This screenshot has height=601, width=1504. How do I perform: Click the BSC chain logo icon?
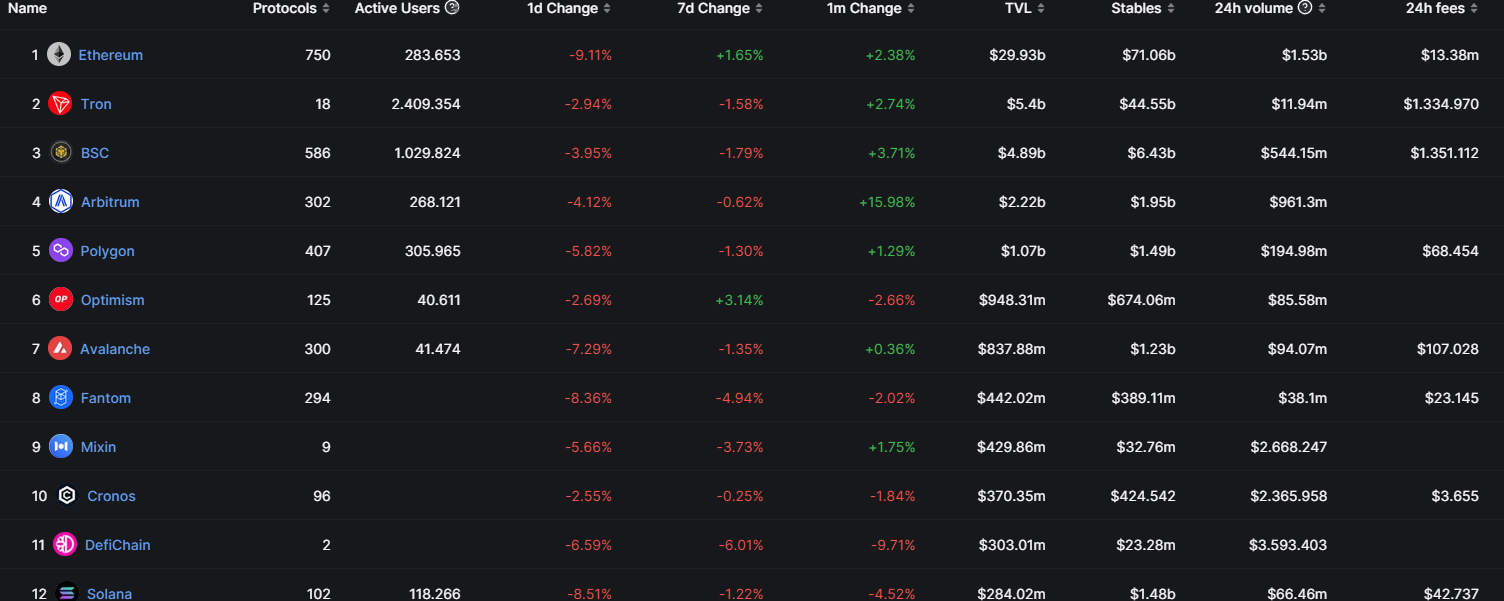[x=60, y=153]
